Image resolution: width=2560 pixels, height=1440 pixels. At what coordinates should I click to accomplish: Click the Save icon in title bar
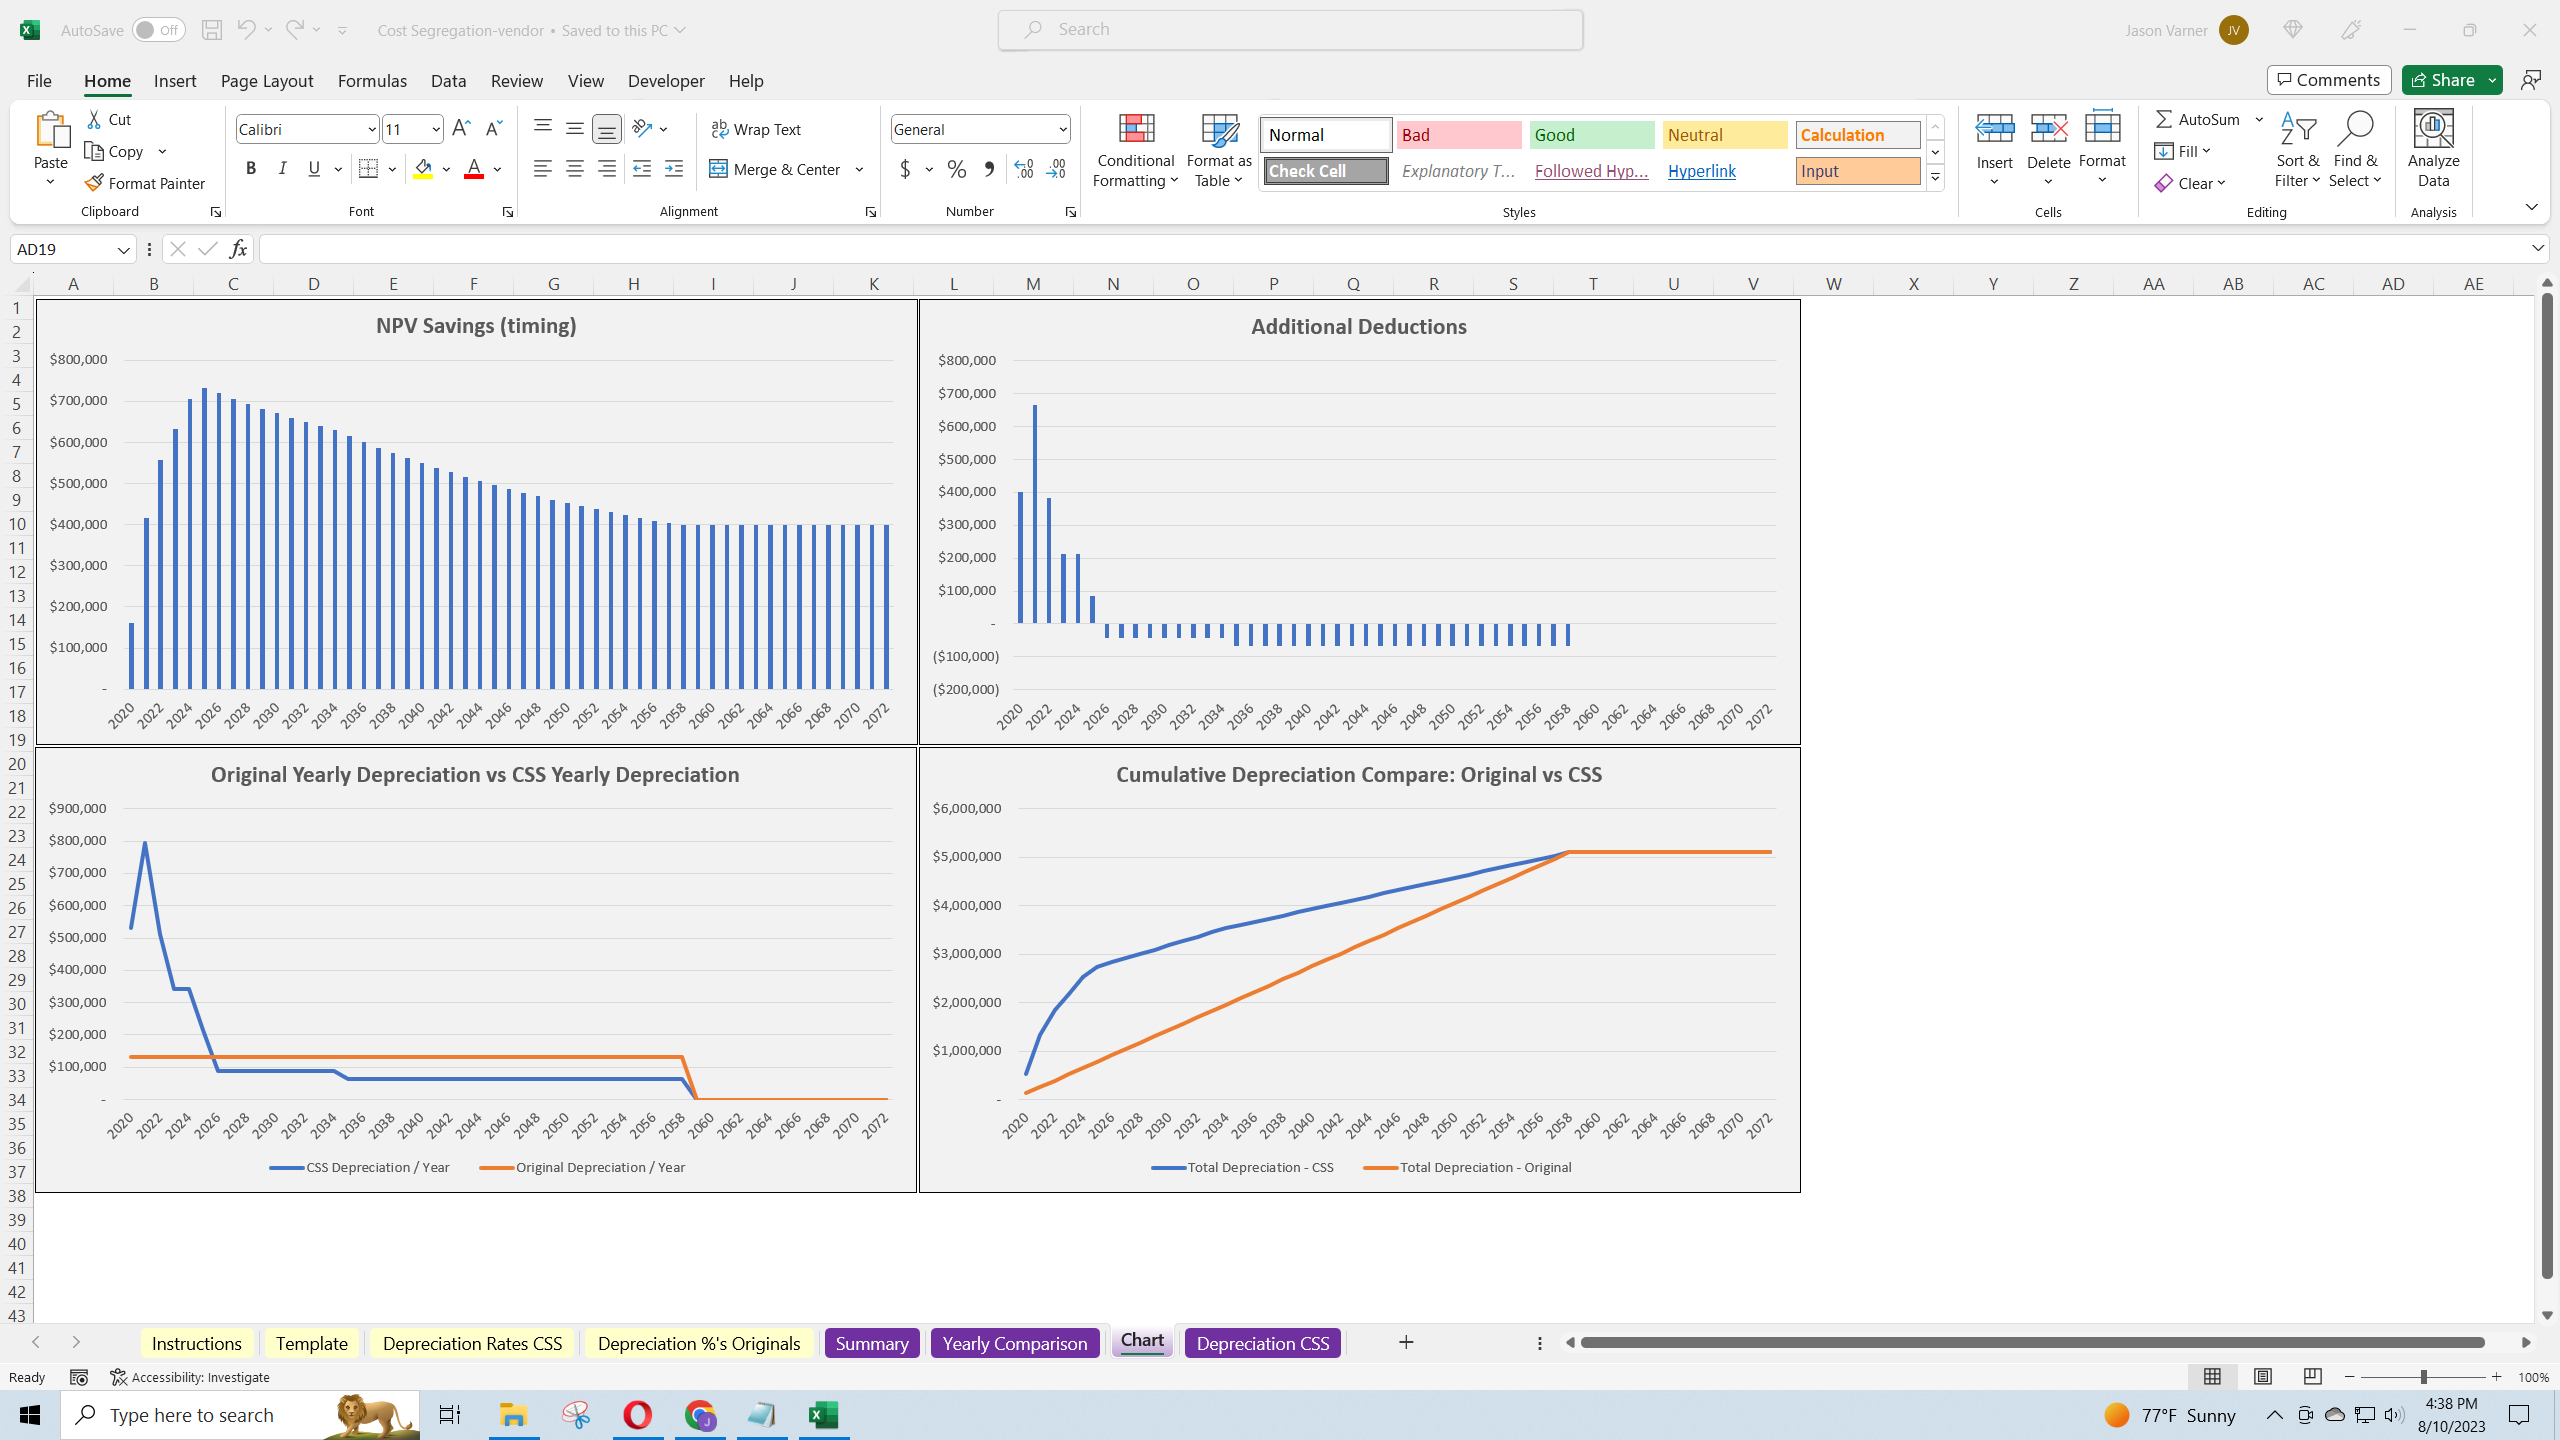point(211,30)
